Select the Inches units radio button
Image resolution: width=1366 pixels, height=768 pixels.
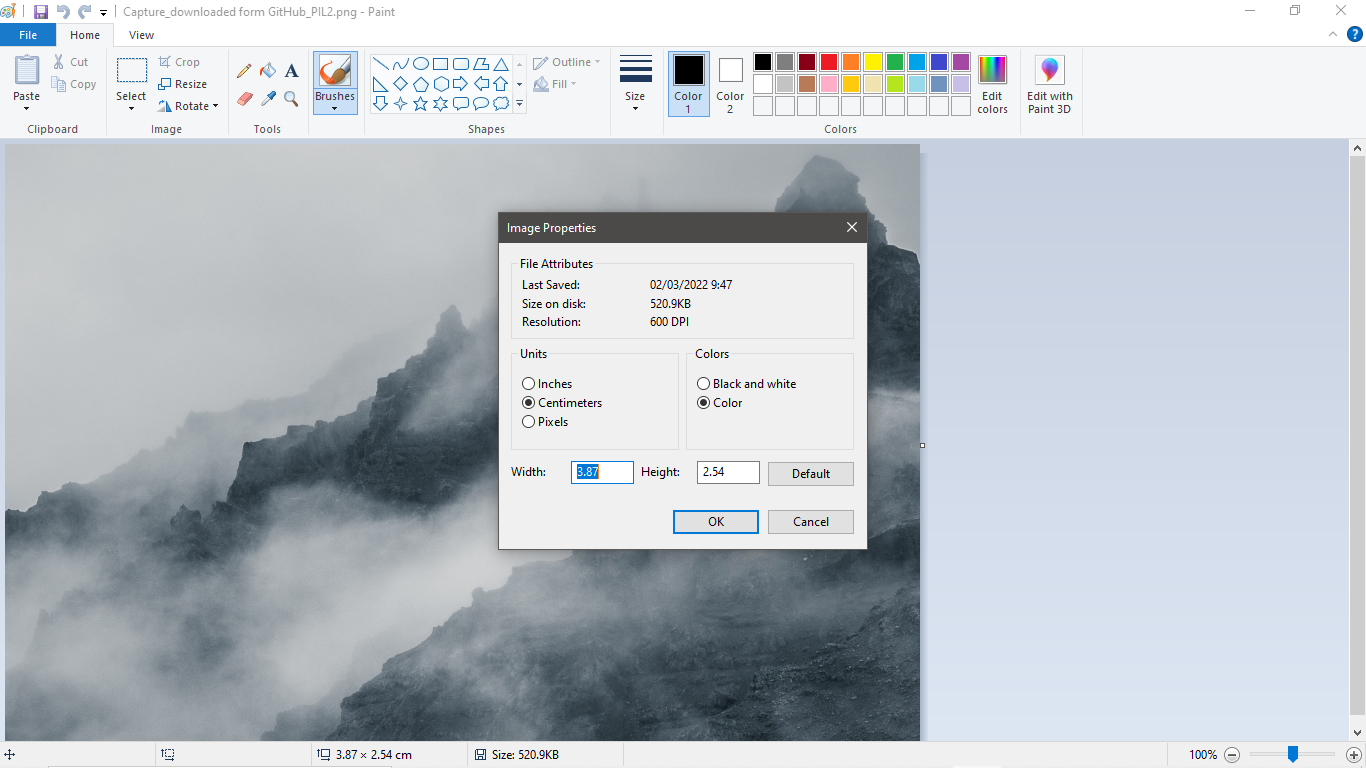coord(528,383)
